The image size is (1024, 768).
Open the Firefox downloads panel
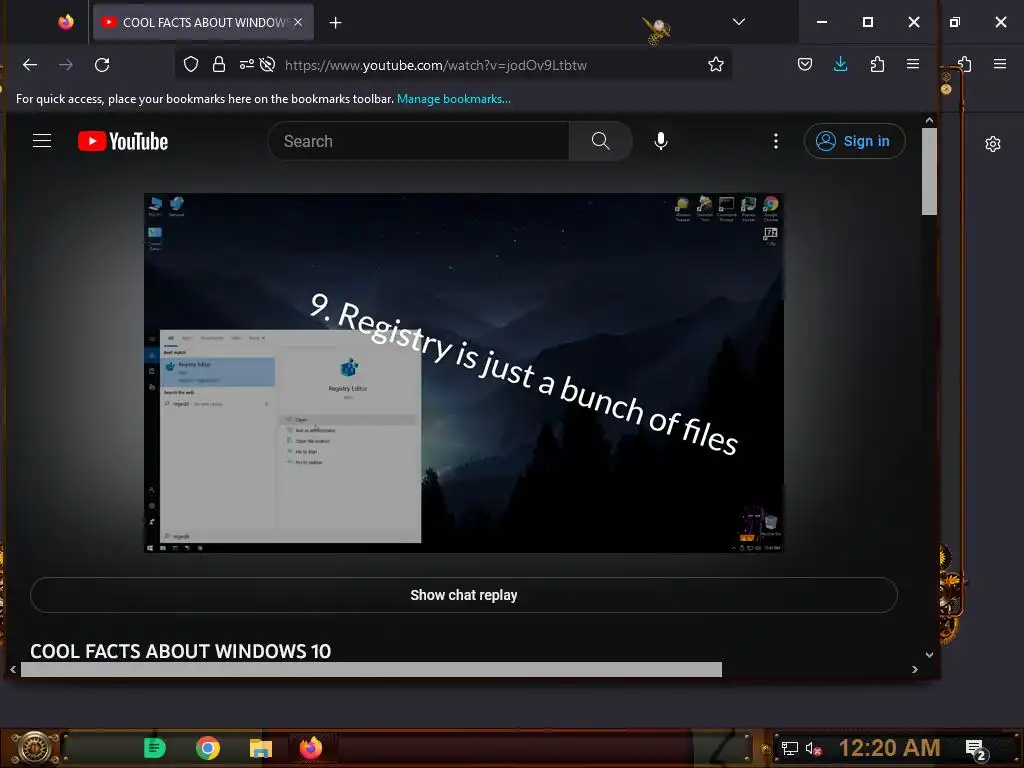tap(840, 64)
